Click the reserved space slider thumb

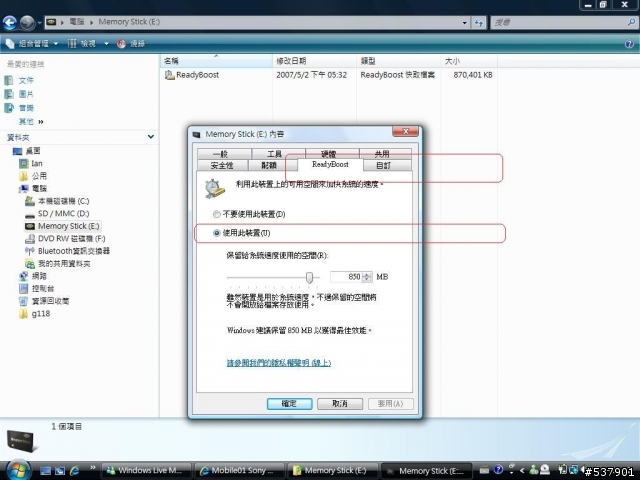[x=309, y=278]
